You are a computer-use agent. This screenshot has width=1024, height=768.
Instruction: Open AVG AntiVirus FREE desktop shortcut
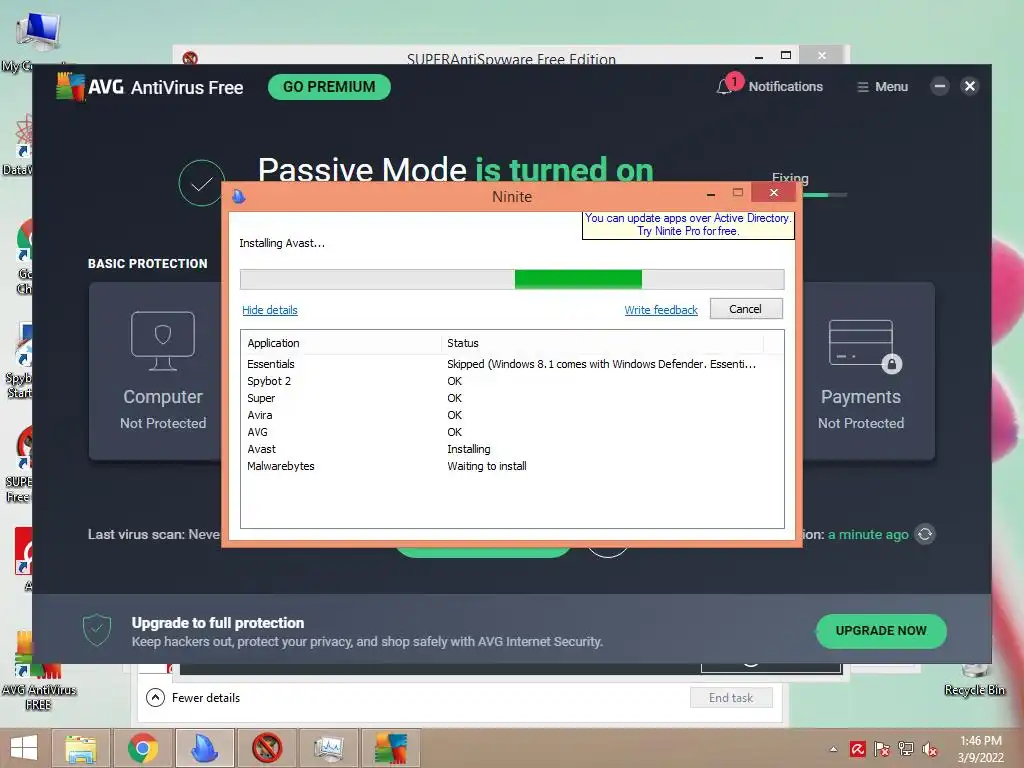point(38,673)
